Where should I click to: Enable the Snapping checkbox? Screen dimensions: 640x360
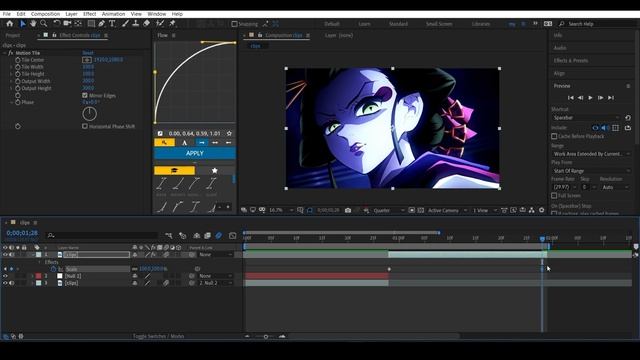(x=234, y=24)
